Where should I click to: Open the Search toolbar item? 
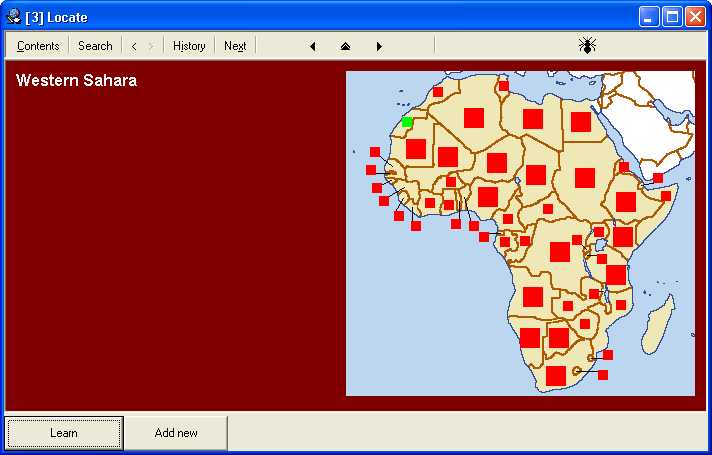(95, 46)
